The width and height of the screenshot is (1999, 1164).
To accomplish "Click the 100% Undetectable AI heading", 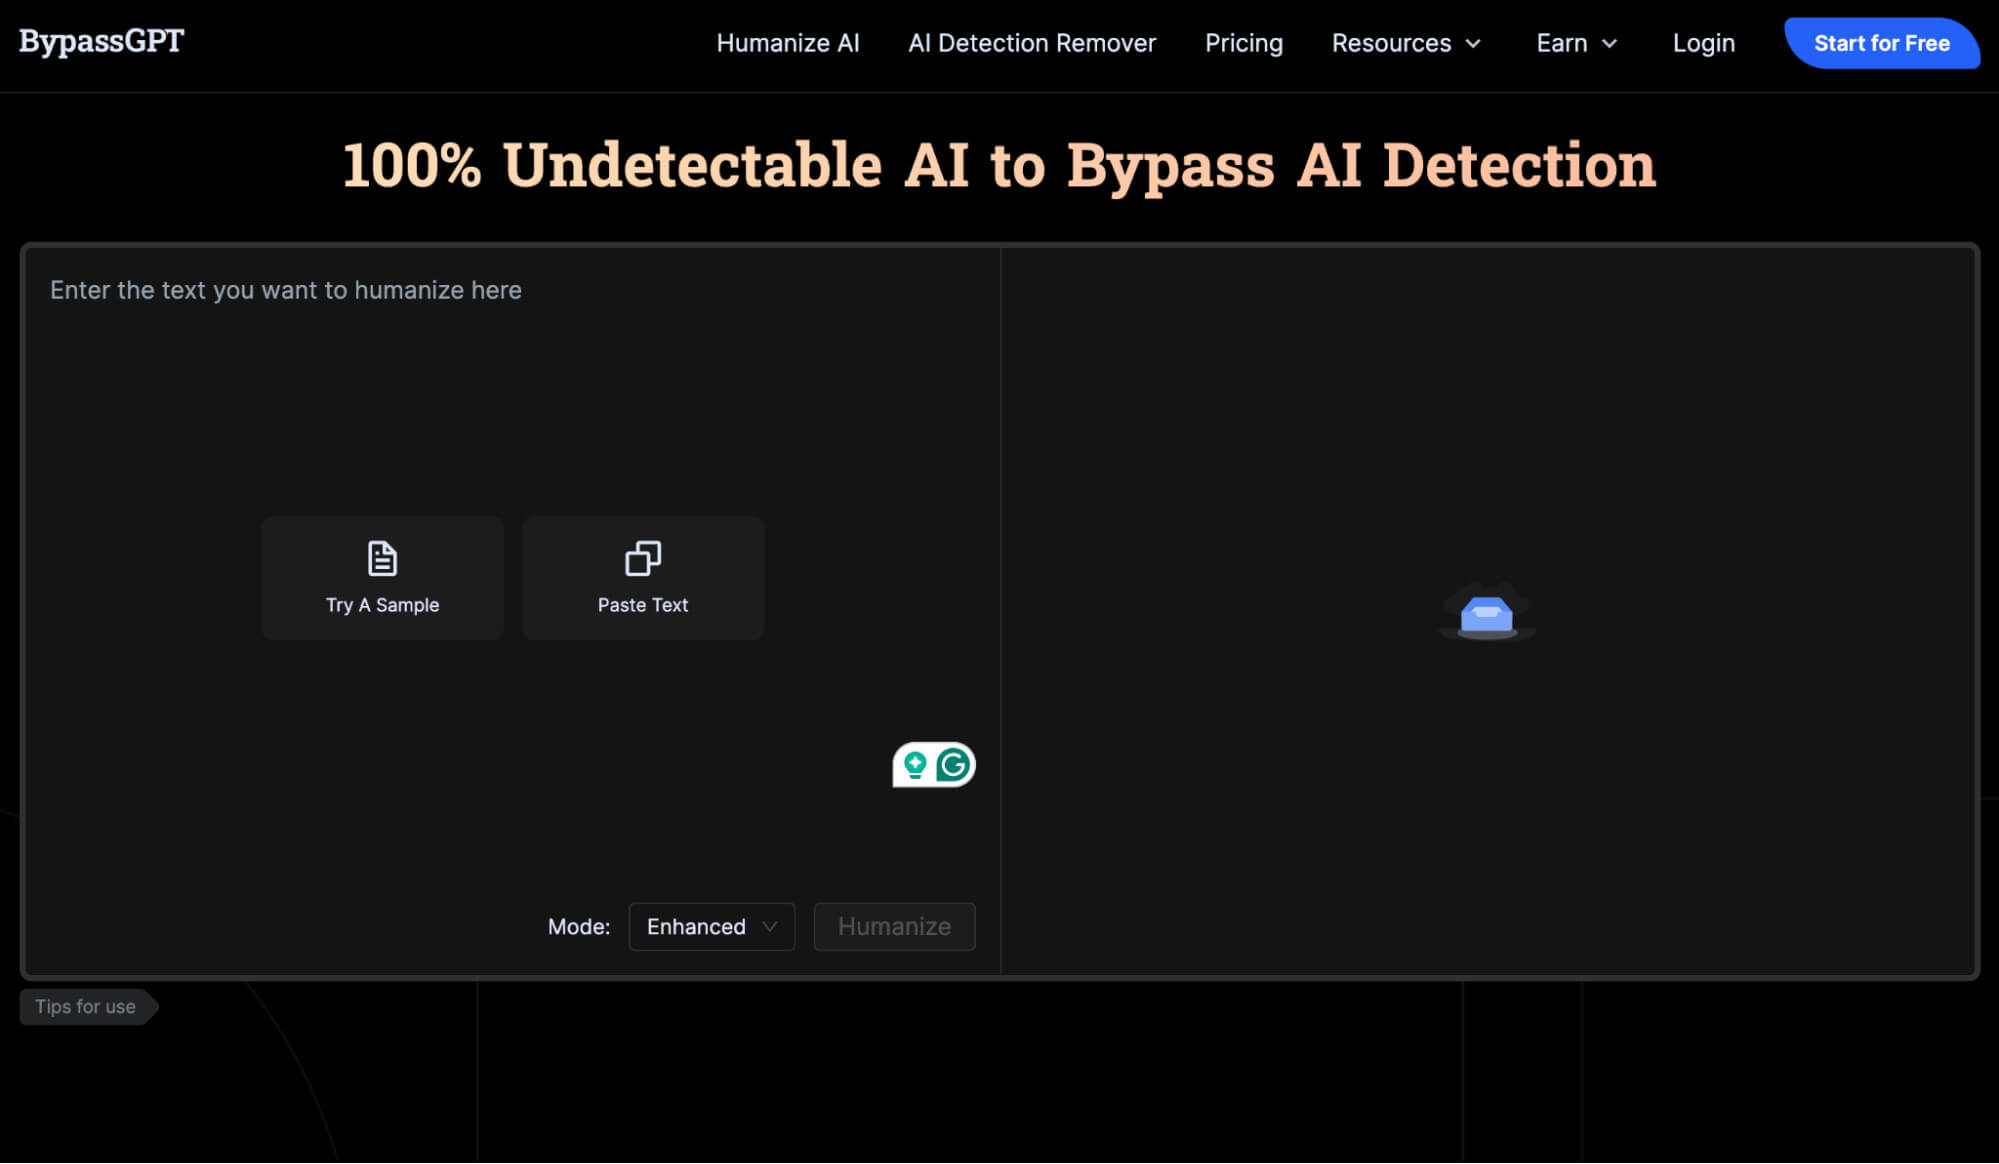I will (998, 165).
